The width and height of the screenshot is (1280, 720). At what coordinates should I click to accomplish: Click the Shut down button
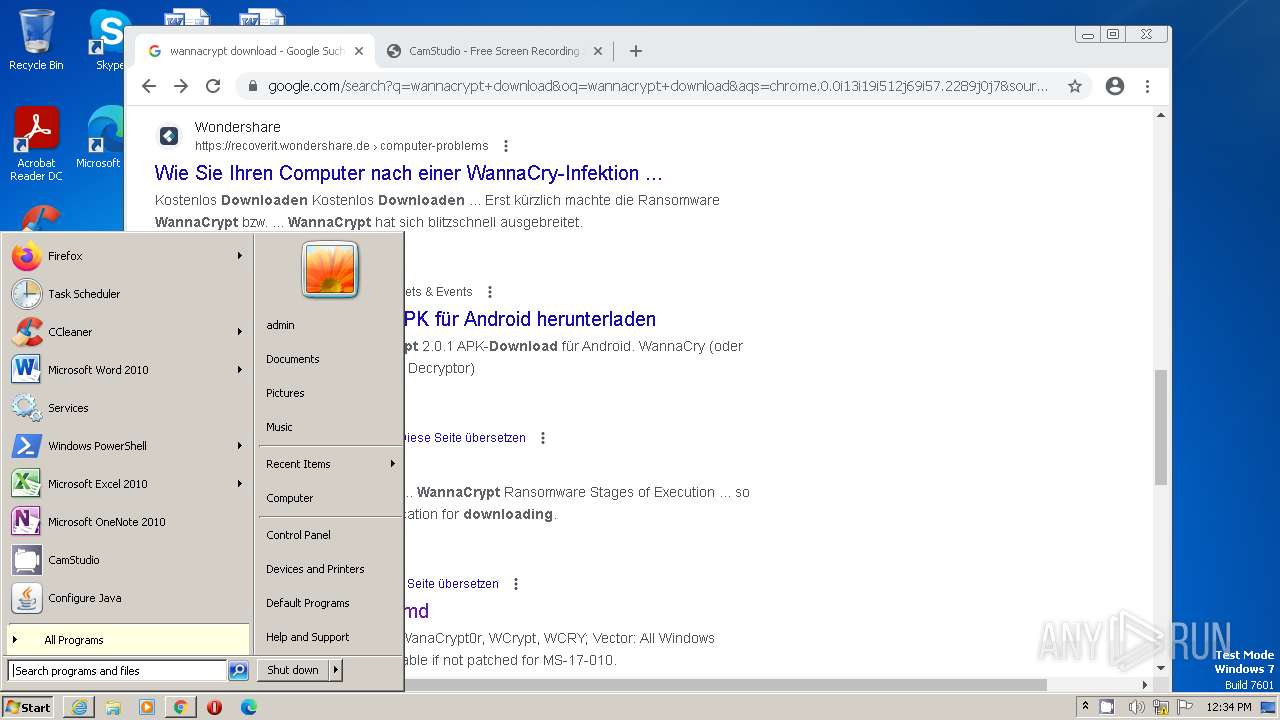point(293,670)
